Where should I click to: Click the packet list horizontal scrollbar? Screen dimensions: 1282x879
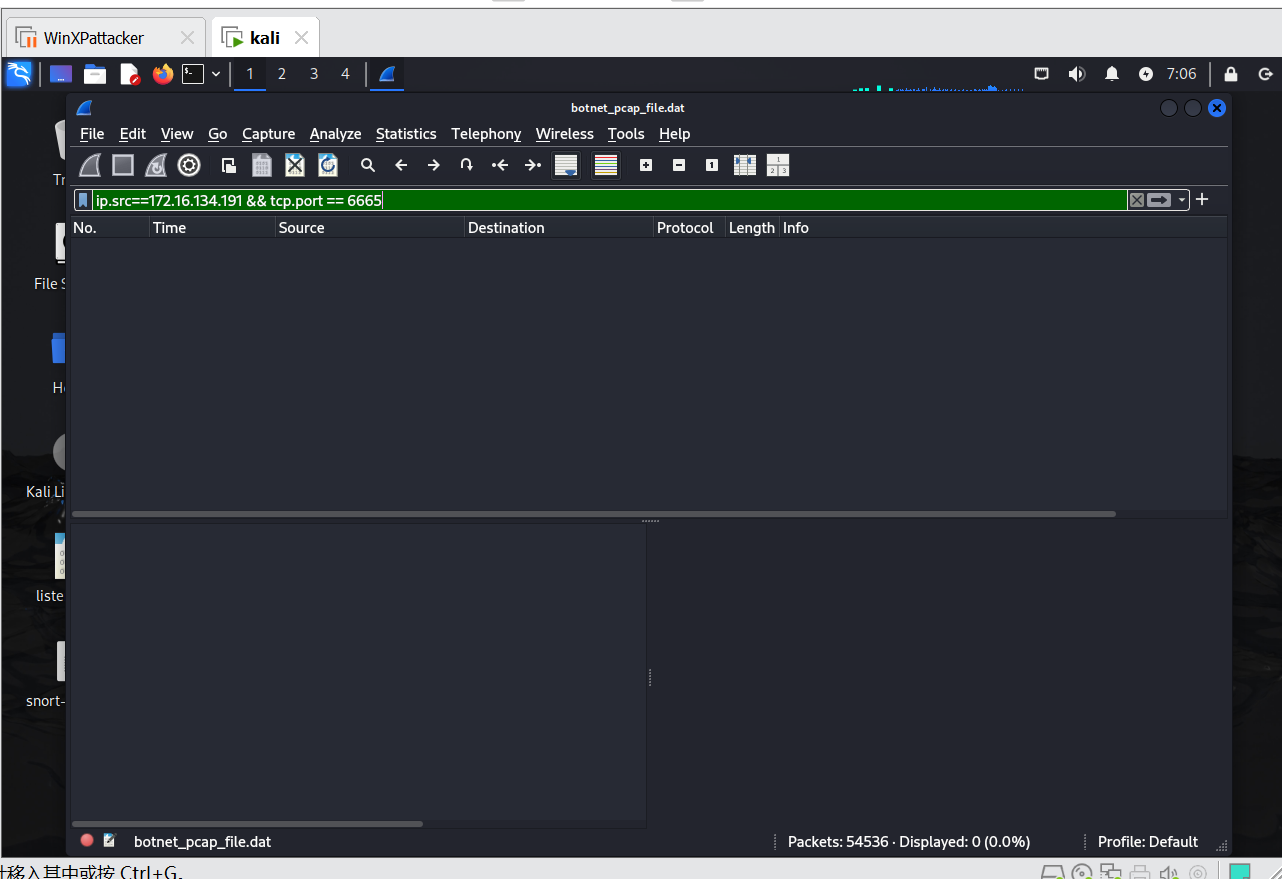pos(594,514)
